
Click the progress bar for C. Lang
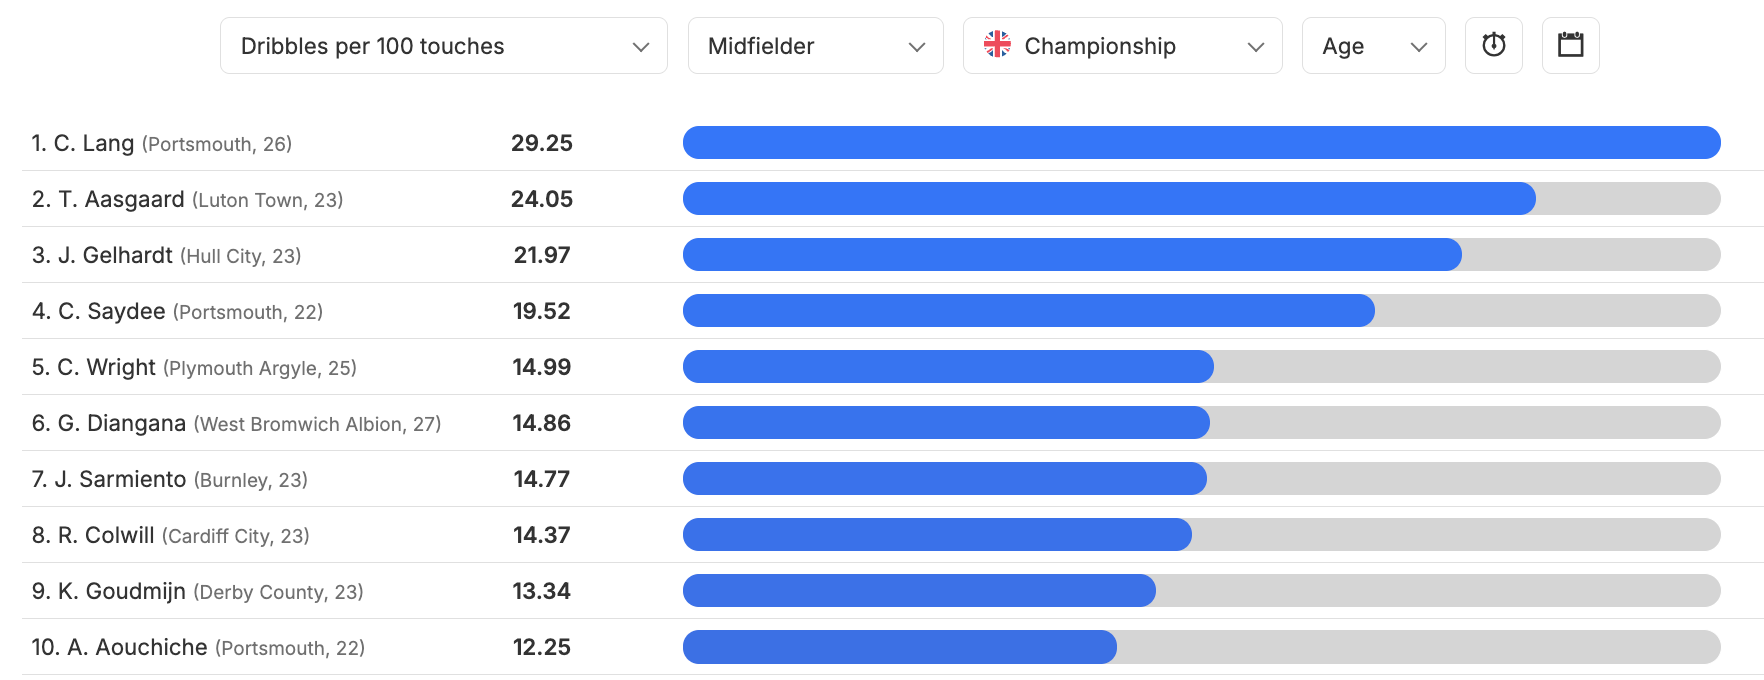click(1201, 143)
